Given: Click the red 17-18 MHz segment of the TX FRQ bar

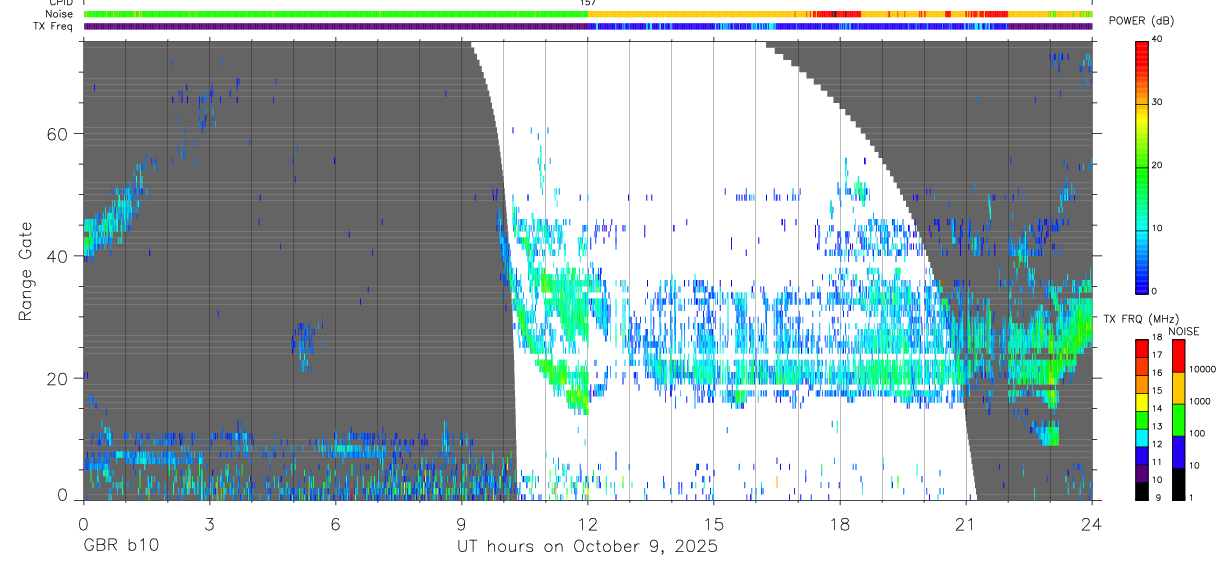Looking at the screenshot, I should [x=1142, y=349].
